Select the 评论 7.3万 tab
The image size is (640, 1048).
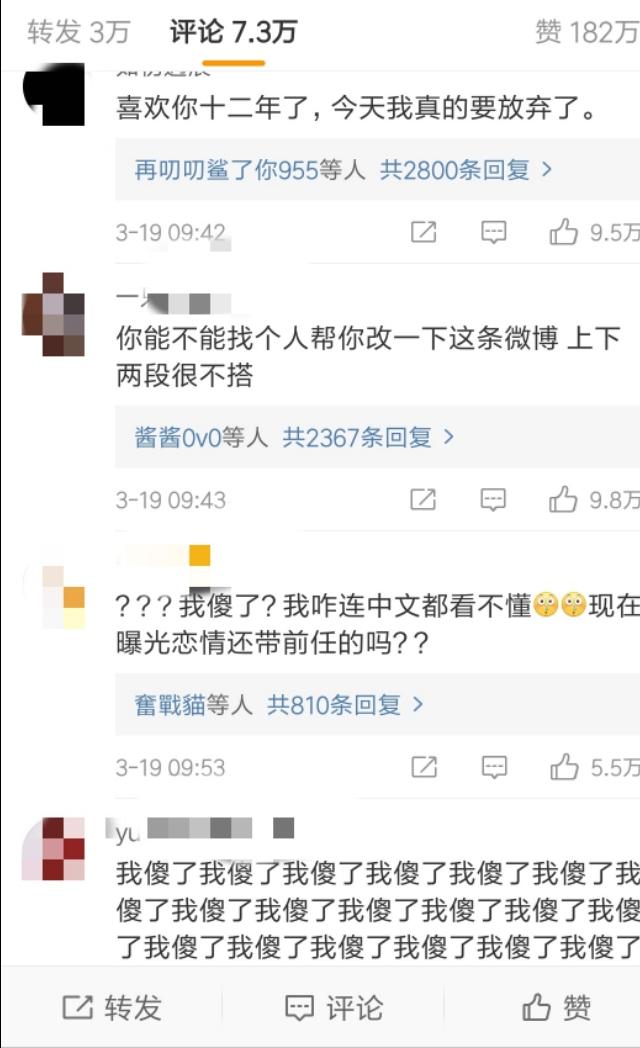(x=232, y=32)
